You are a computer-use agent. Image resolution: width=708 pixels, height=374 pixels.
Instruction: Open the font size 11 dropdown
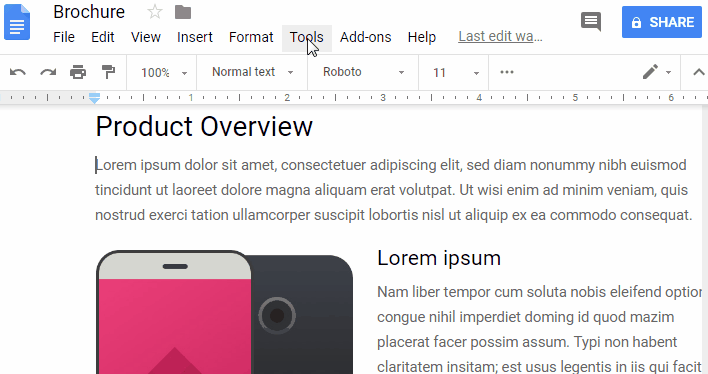click(x=455, y=73)
